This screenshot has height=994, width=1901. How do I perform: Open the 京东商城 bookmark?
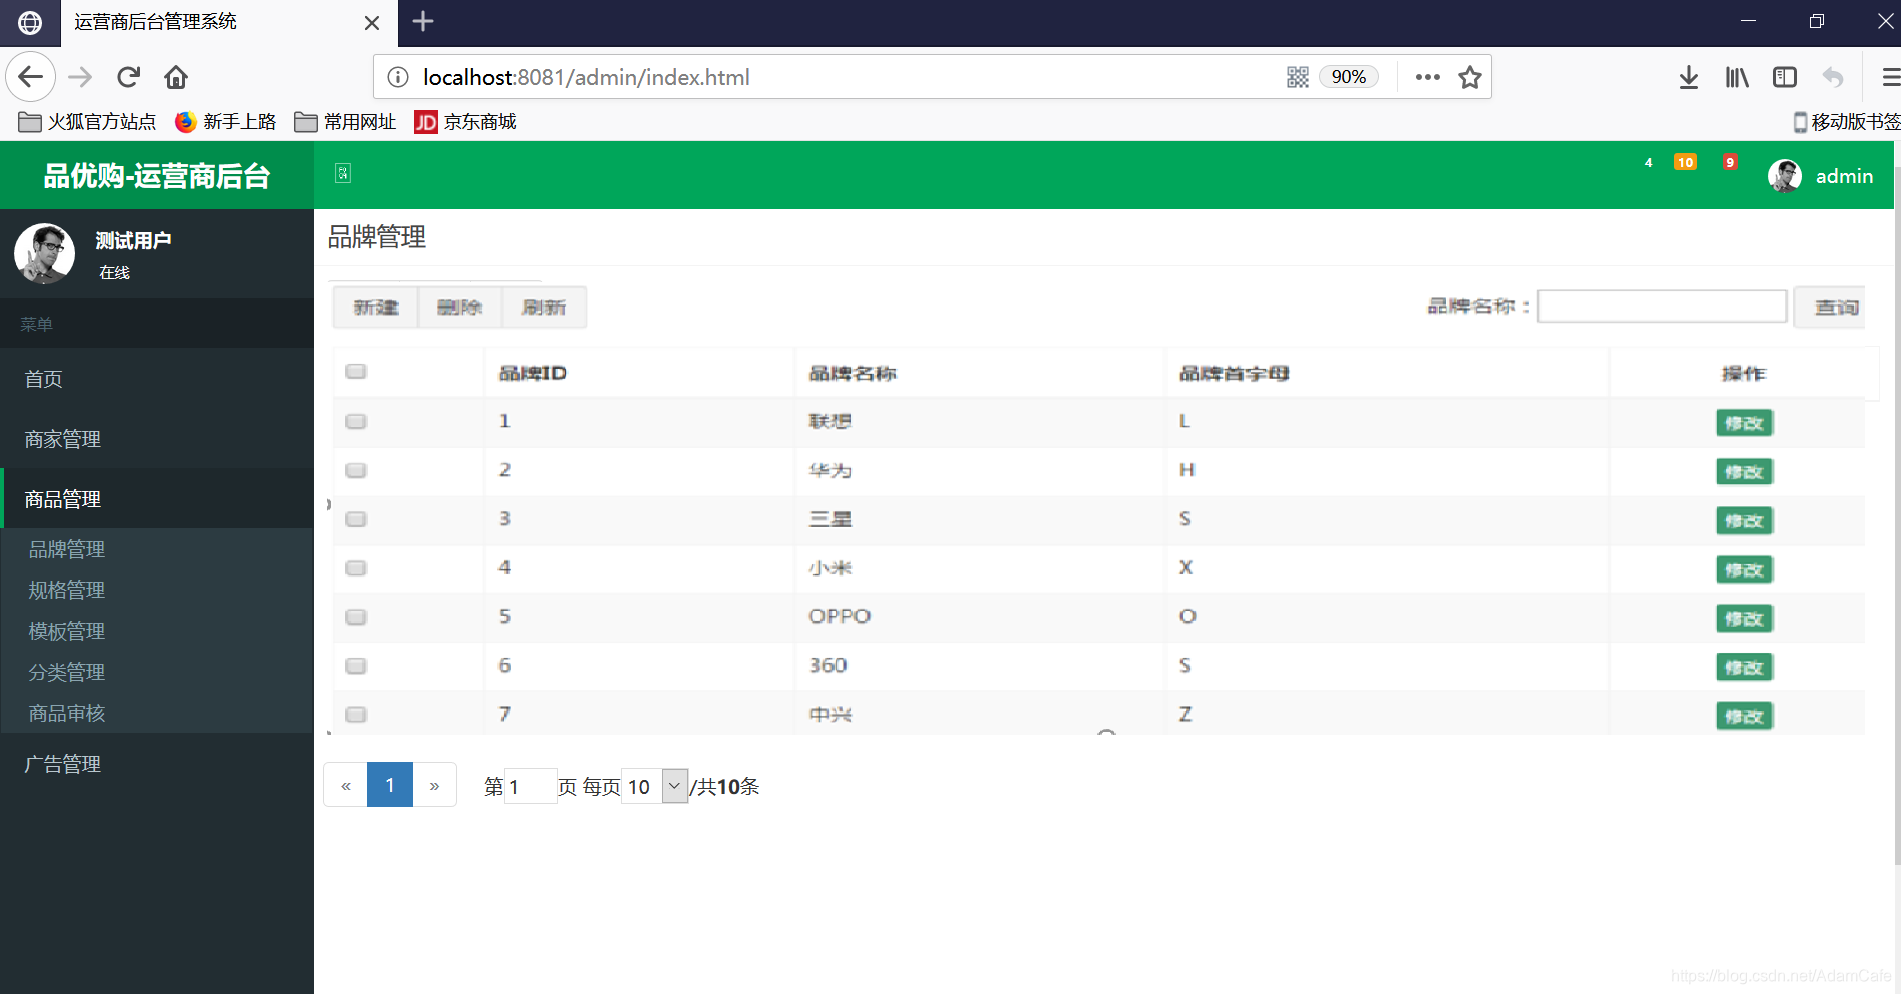coord(466,122)
